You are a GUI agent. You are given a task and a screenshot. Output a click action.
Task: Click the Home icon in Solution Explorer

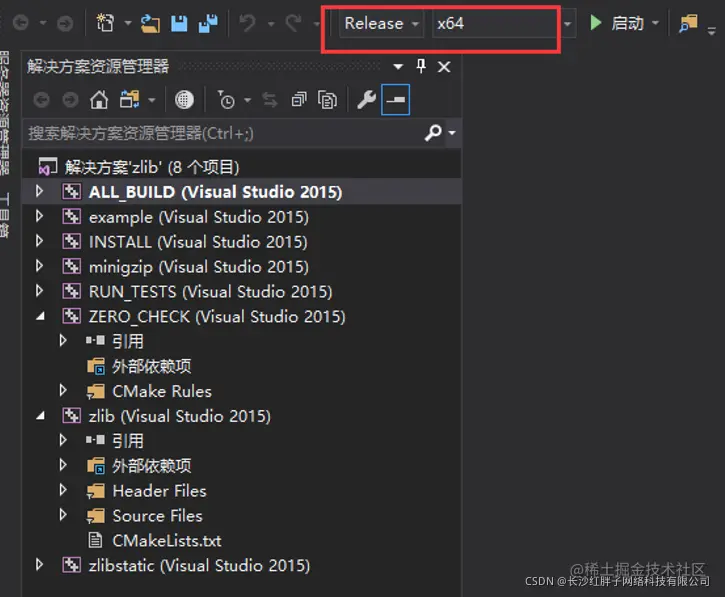(x=99, y=99)
